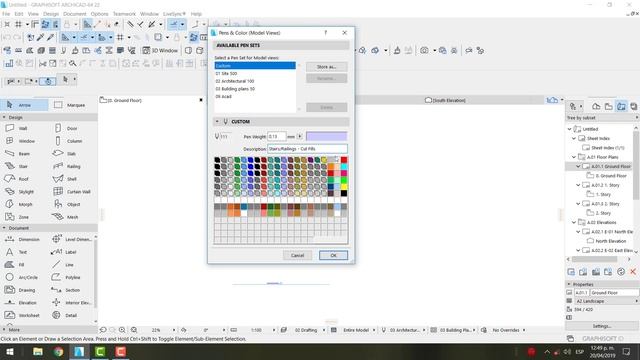Pick the Skylight tool
This screenshot has width=640, height=360.
coord(20,191)
